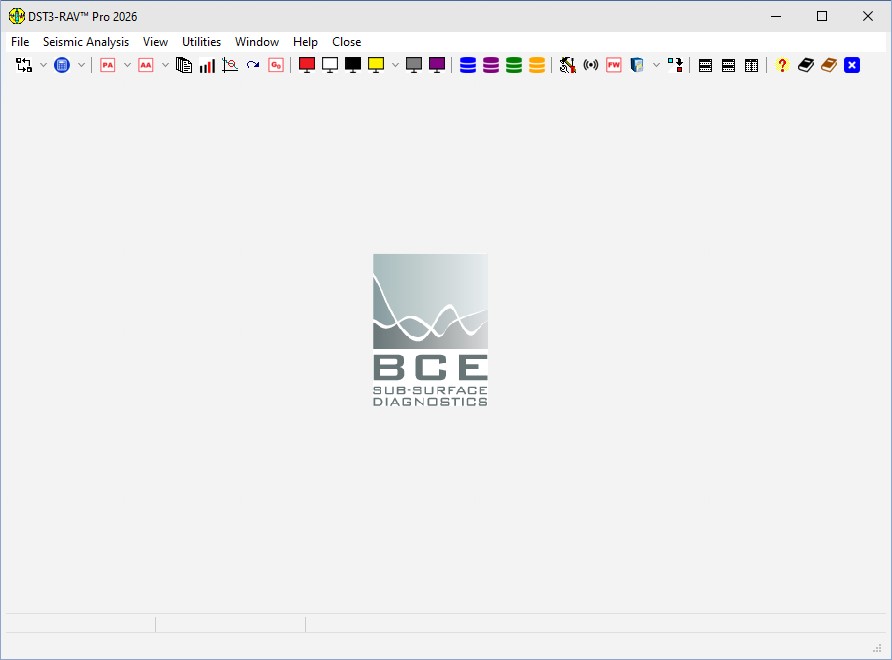Click the blue round calculator icon

[61, 65]
